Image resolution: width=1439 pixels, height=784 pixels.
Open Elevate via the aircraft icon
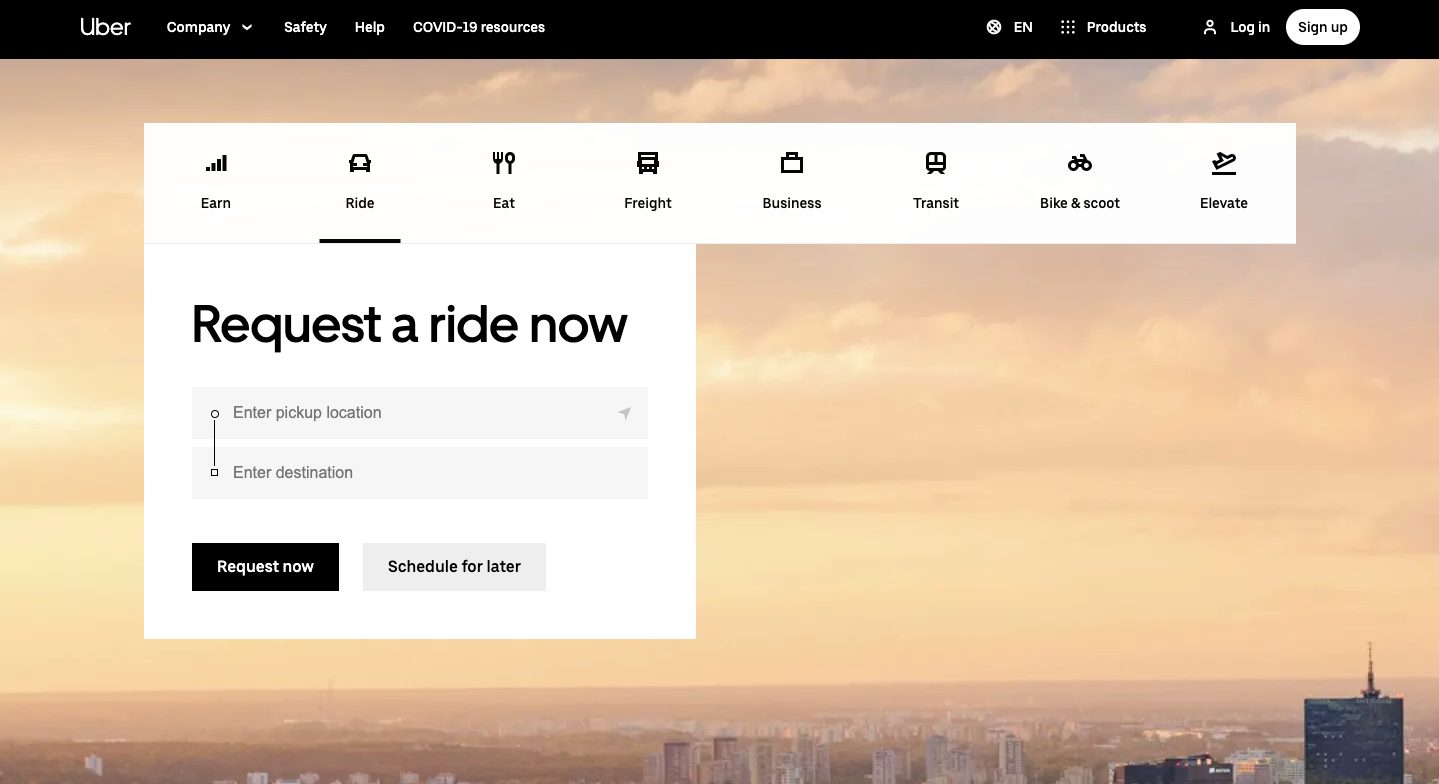click(1224, 163)
